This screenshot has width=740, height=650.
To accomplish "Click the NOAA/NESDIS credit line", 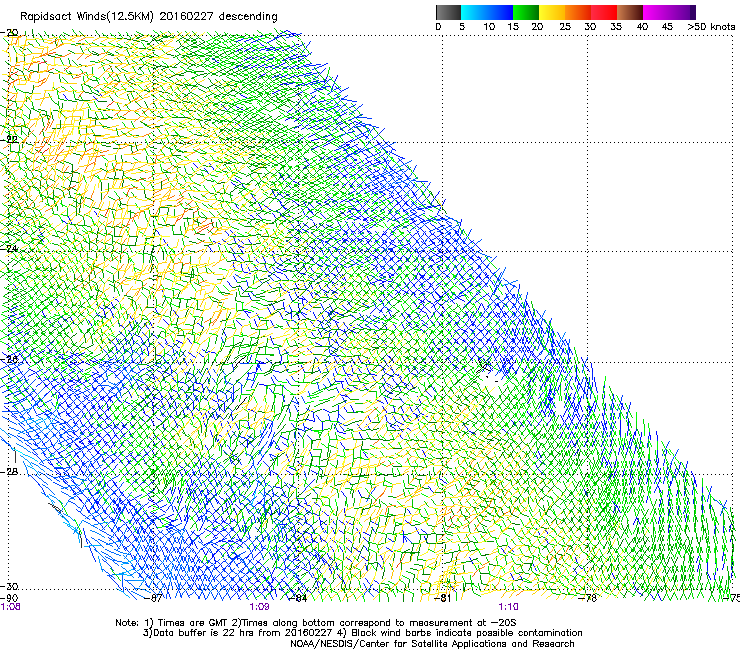I will tap(432, 644).
